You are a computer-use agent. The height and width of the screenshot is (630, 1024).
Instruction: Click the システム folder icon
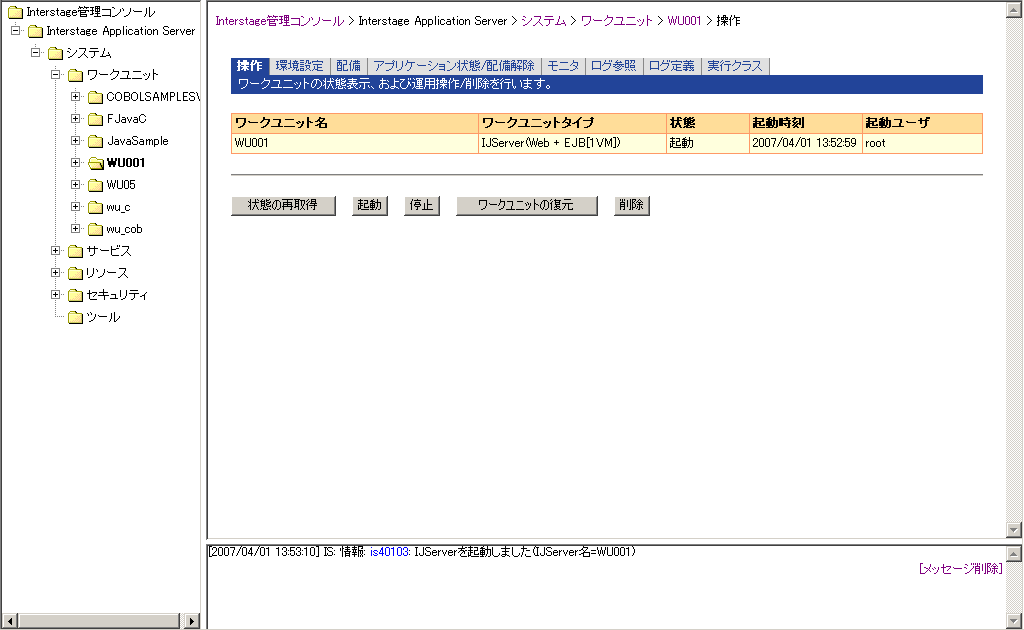pos(56,53)
